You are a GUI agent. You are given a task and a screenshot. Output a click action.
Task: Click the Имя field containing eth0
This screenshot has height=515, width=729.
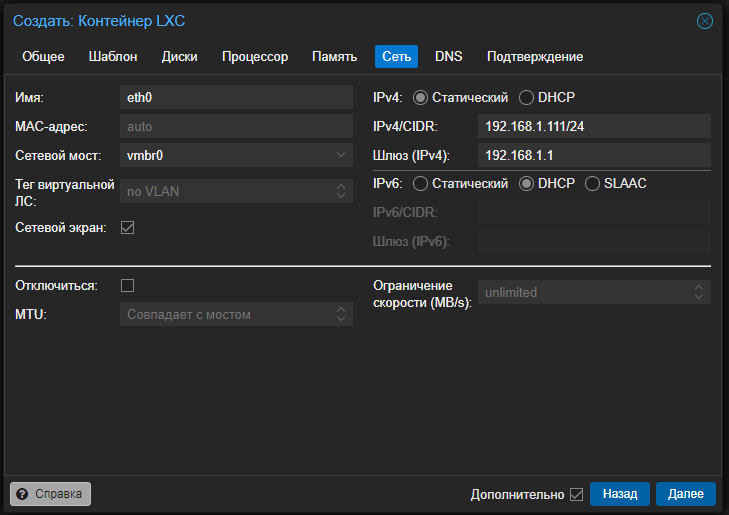pos(236,97)
